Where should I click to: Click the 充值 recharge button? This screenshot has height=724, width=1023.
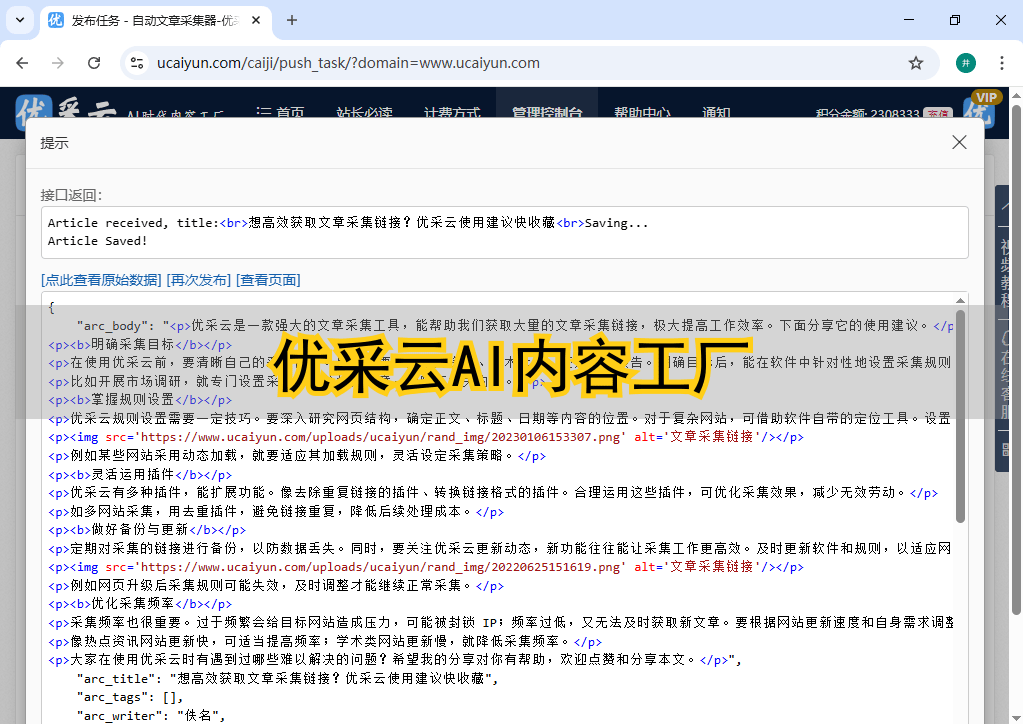point(937,115)
